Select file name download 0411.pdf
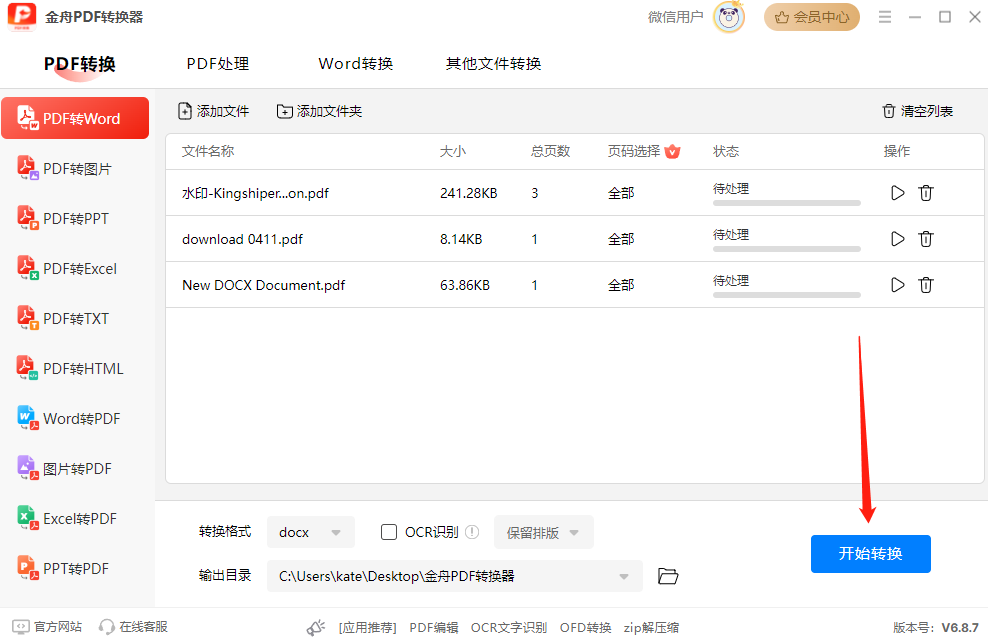988x644 pixels. tap(242, 239)
